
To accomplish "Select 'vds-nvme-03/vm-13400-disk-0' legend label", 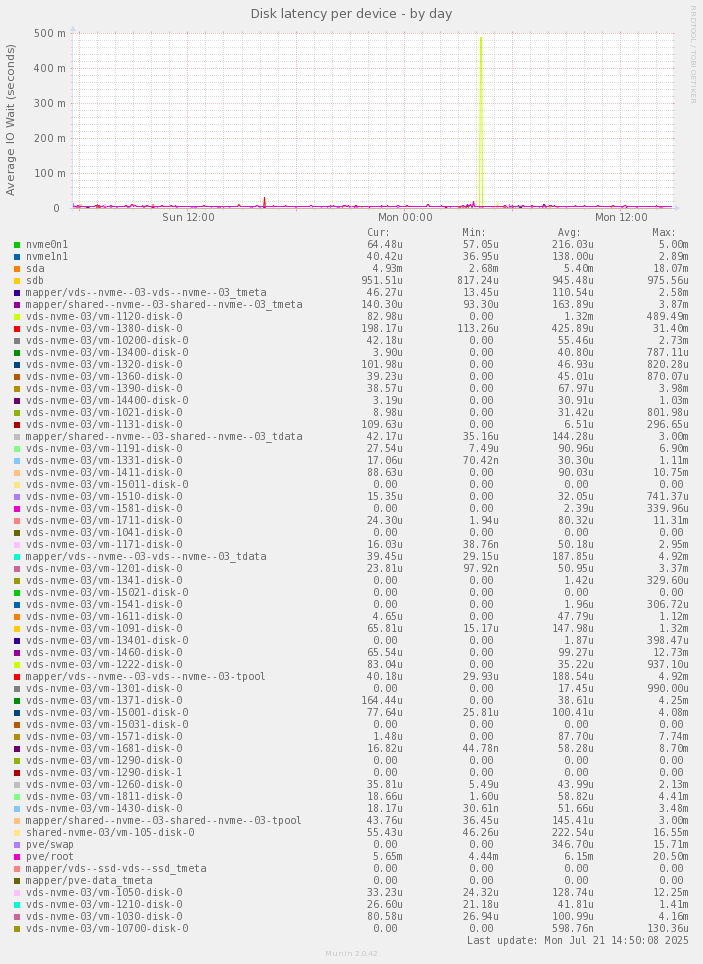I will 107,352.
